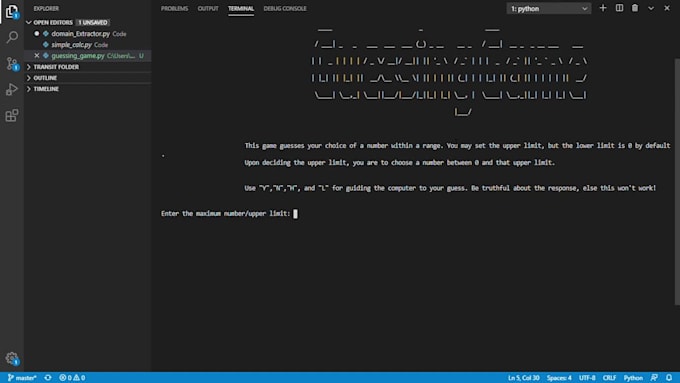Change indentation via Spaces: 4
Screen dimensions: 680x383
(559, 378)
